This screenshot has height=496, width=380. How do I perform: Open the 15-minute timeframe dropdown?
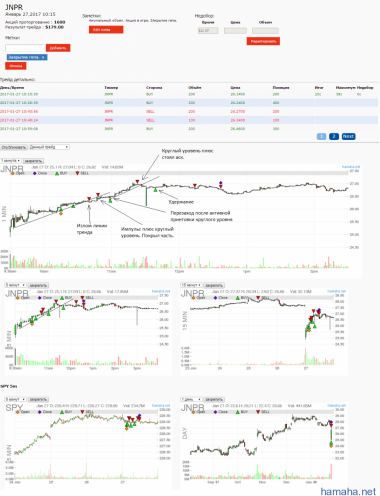(x=191, y=285)
